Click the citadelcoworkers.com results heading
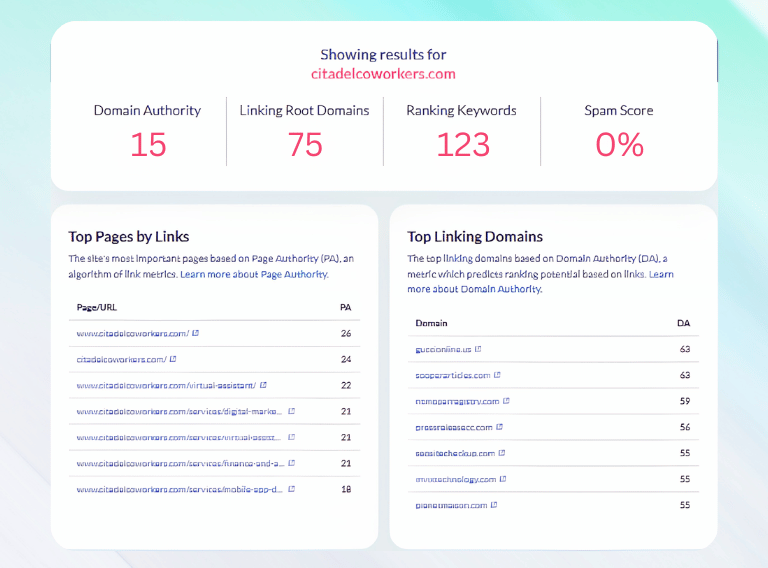This screenshot has height=568, width=768. 383,74
